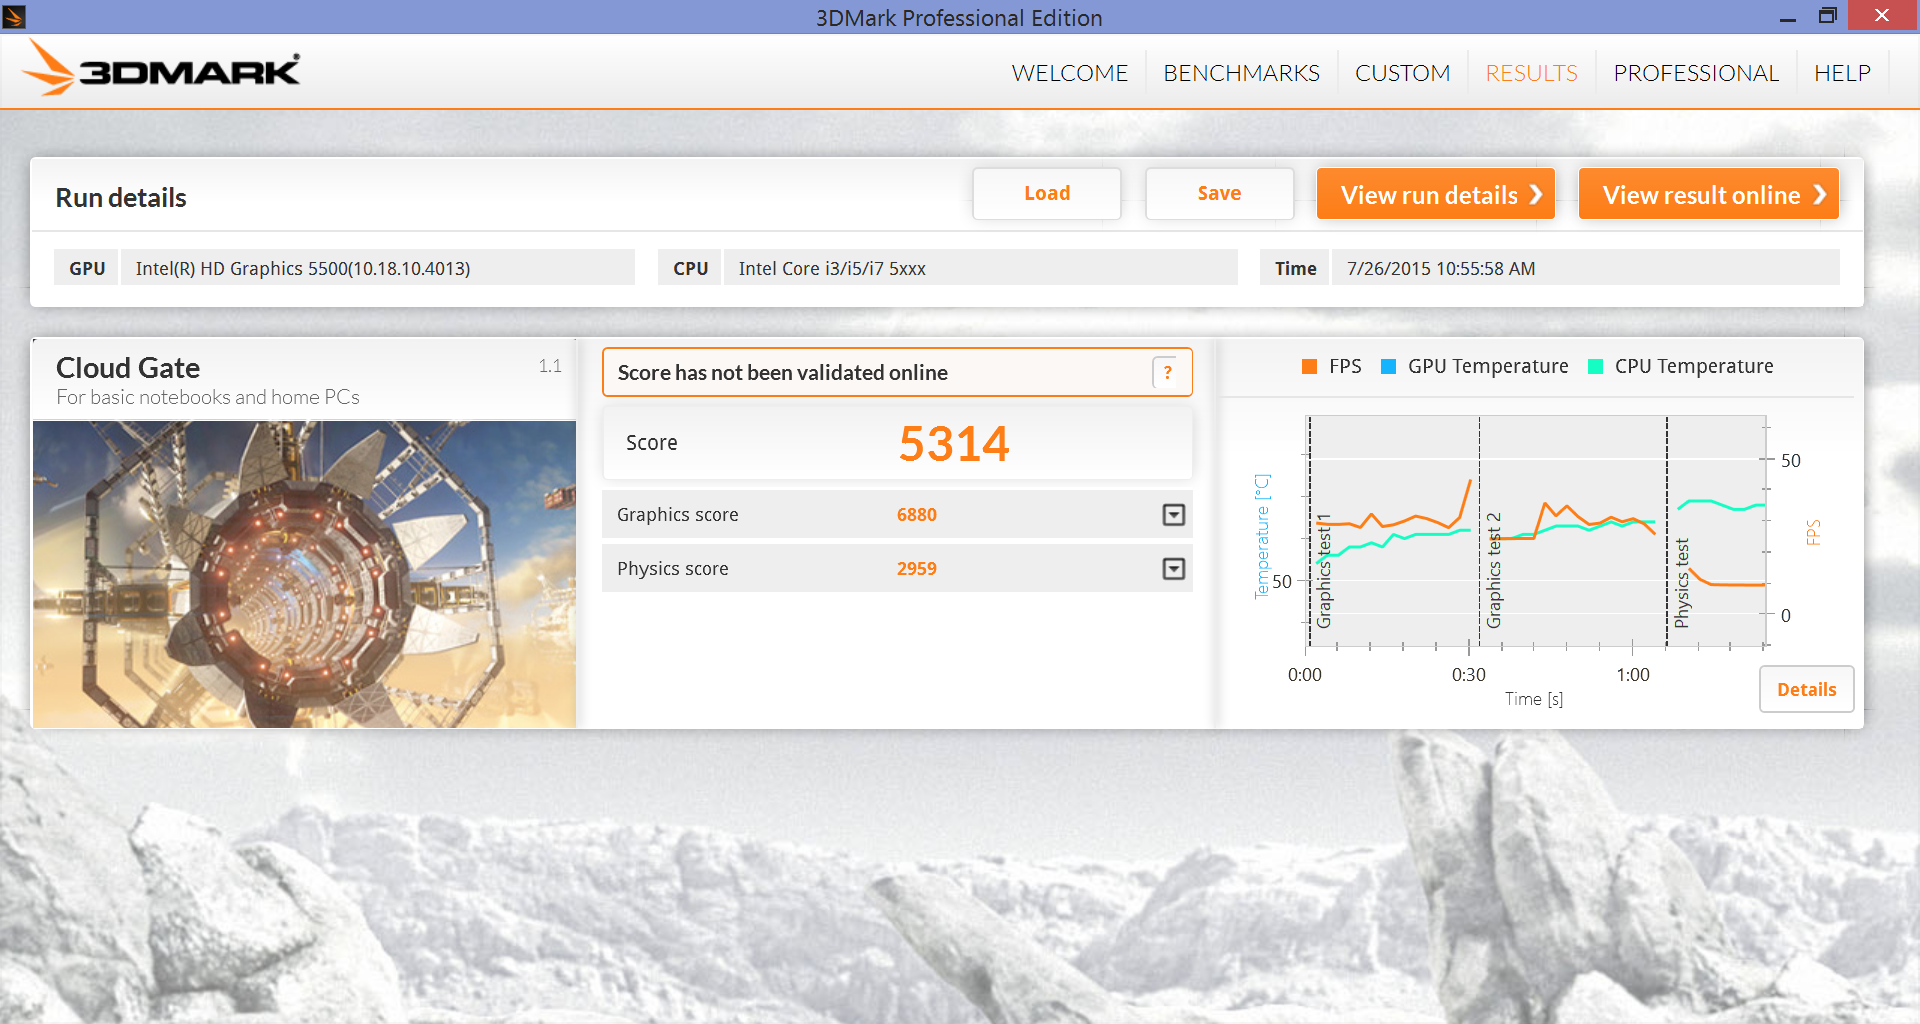This screenshot has width=1920, height=1024.
Task: Click the Physics test chart marker
Action: [x=1682, y=583]
